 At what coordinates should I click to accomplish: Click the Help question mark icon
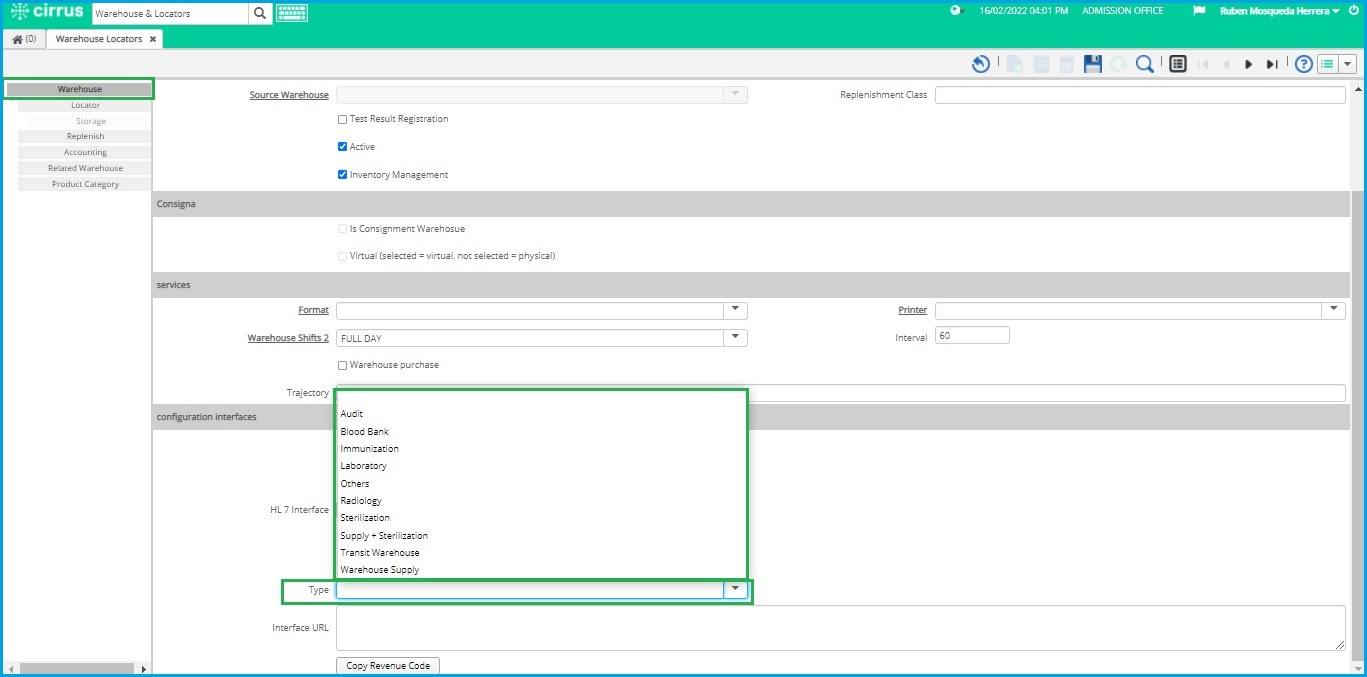click(1302, 63)
